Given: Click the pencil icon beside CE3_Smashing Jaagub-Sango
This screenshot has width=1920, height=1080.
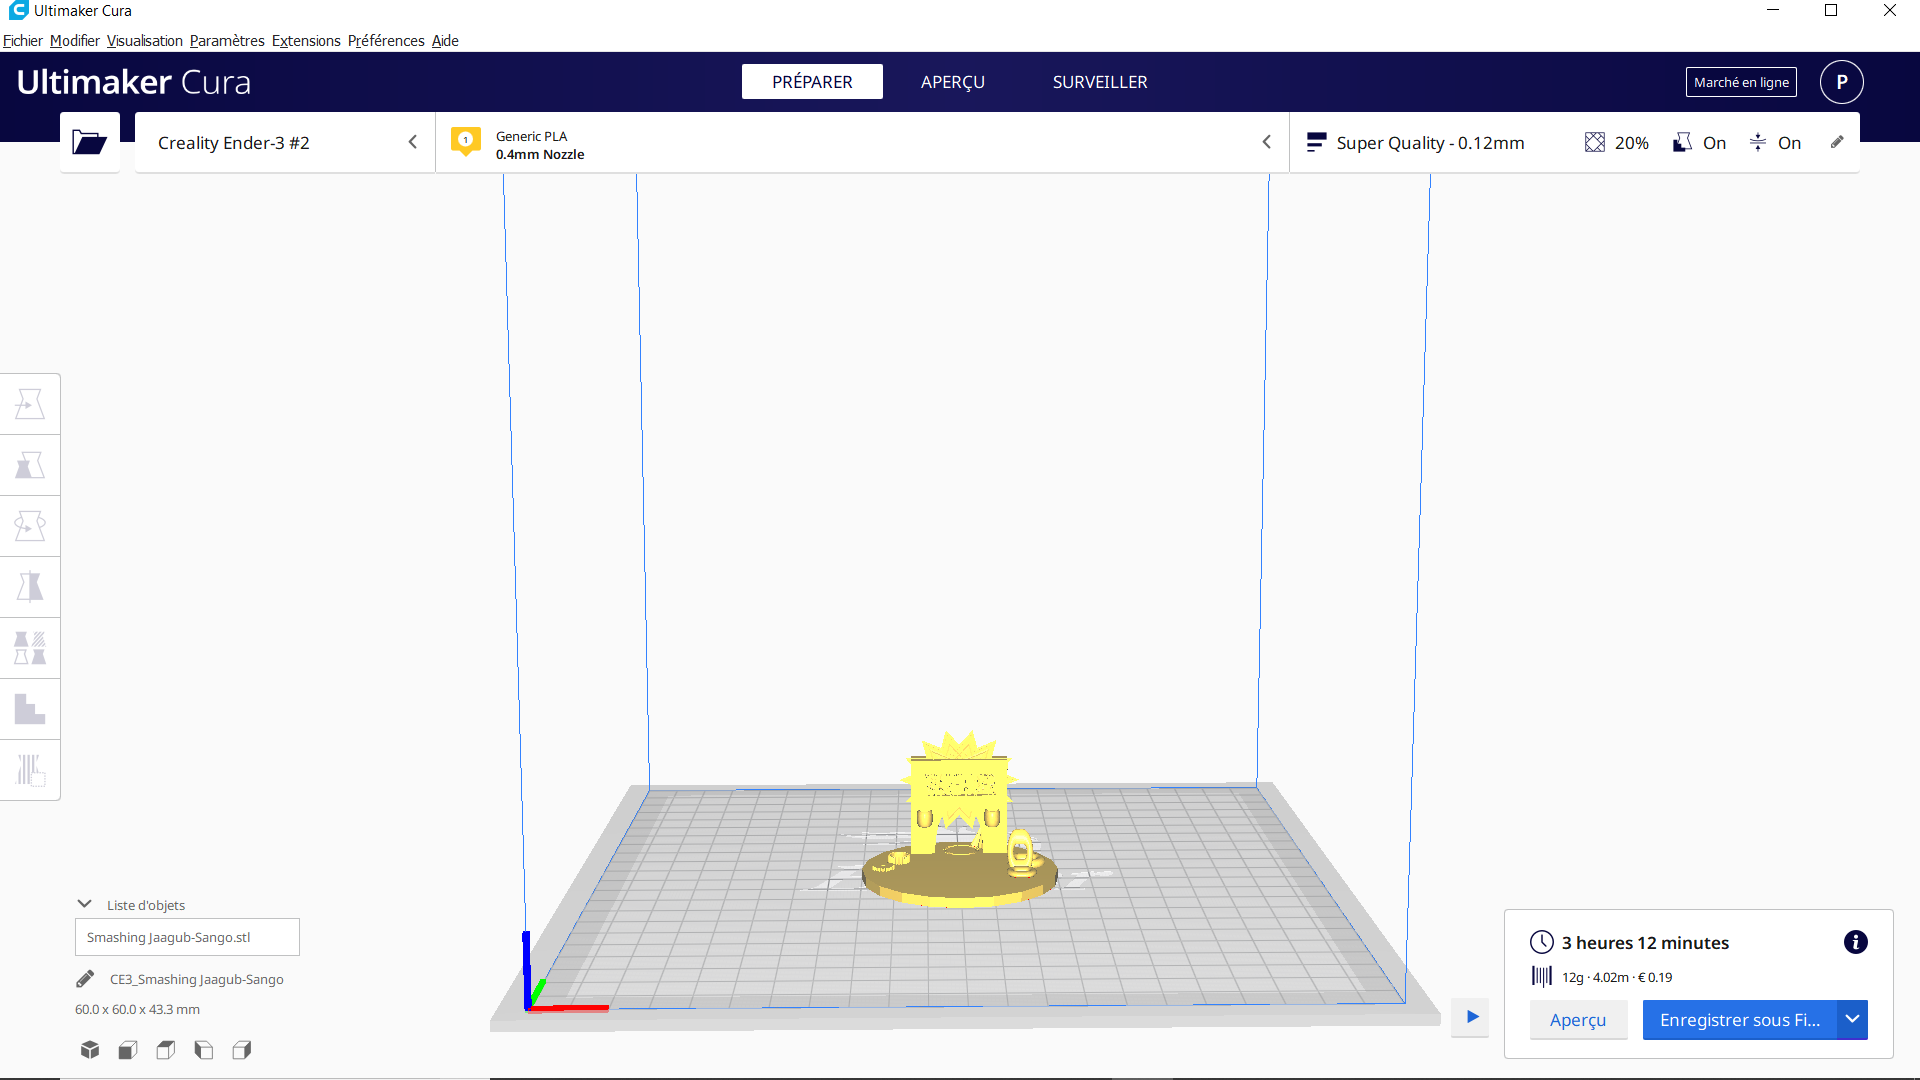Looking at the screenshot, I should (x=85, y=979).
